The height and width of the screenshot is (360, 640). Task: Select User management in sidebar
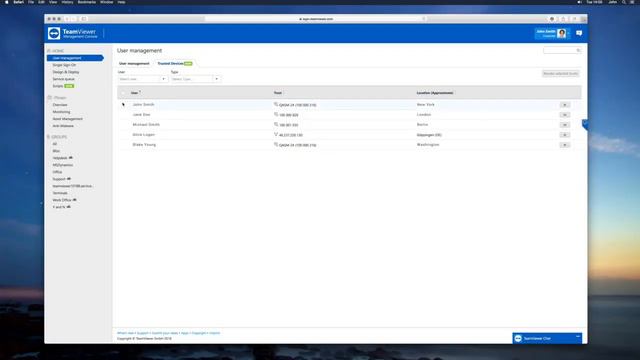click(x=75, y=58)
